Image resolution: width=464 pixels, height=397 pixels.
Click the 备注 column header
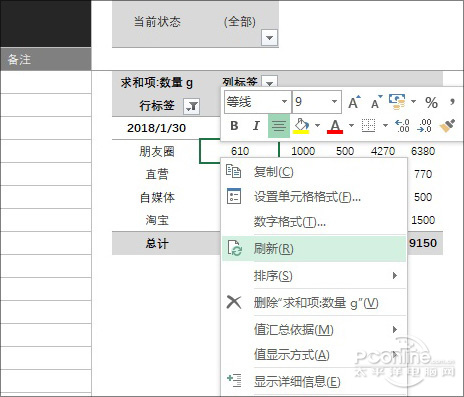[x=46, y=59]
